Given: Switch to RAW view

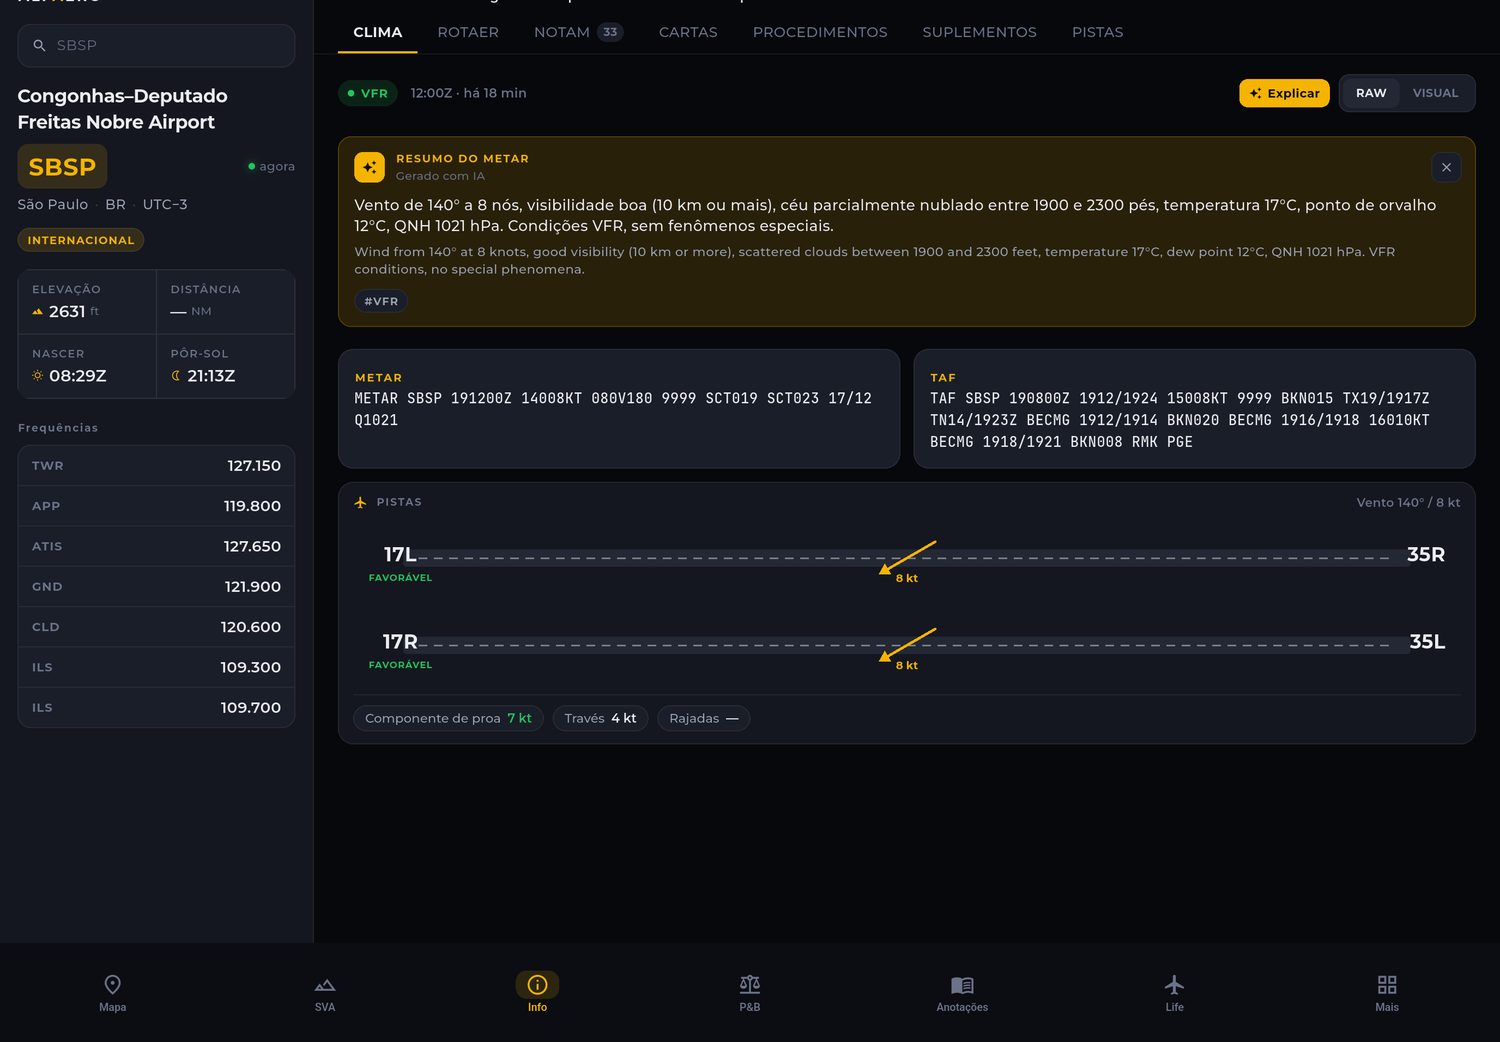Looking at the screenshot, I should [1371, 93].
